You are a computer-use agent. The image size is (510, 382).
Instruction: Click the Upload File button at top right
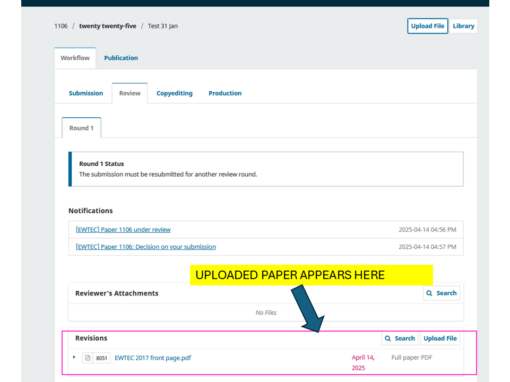[x=427, y=26]
